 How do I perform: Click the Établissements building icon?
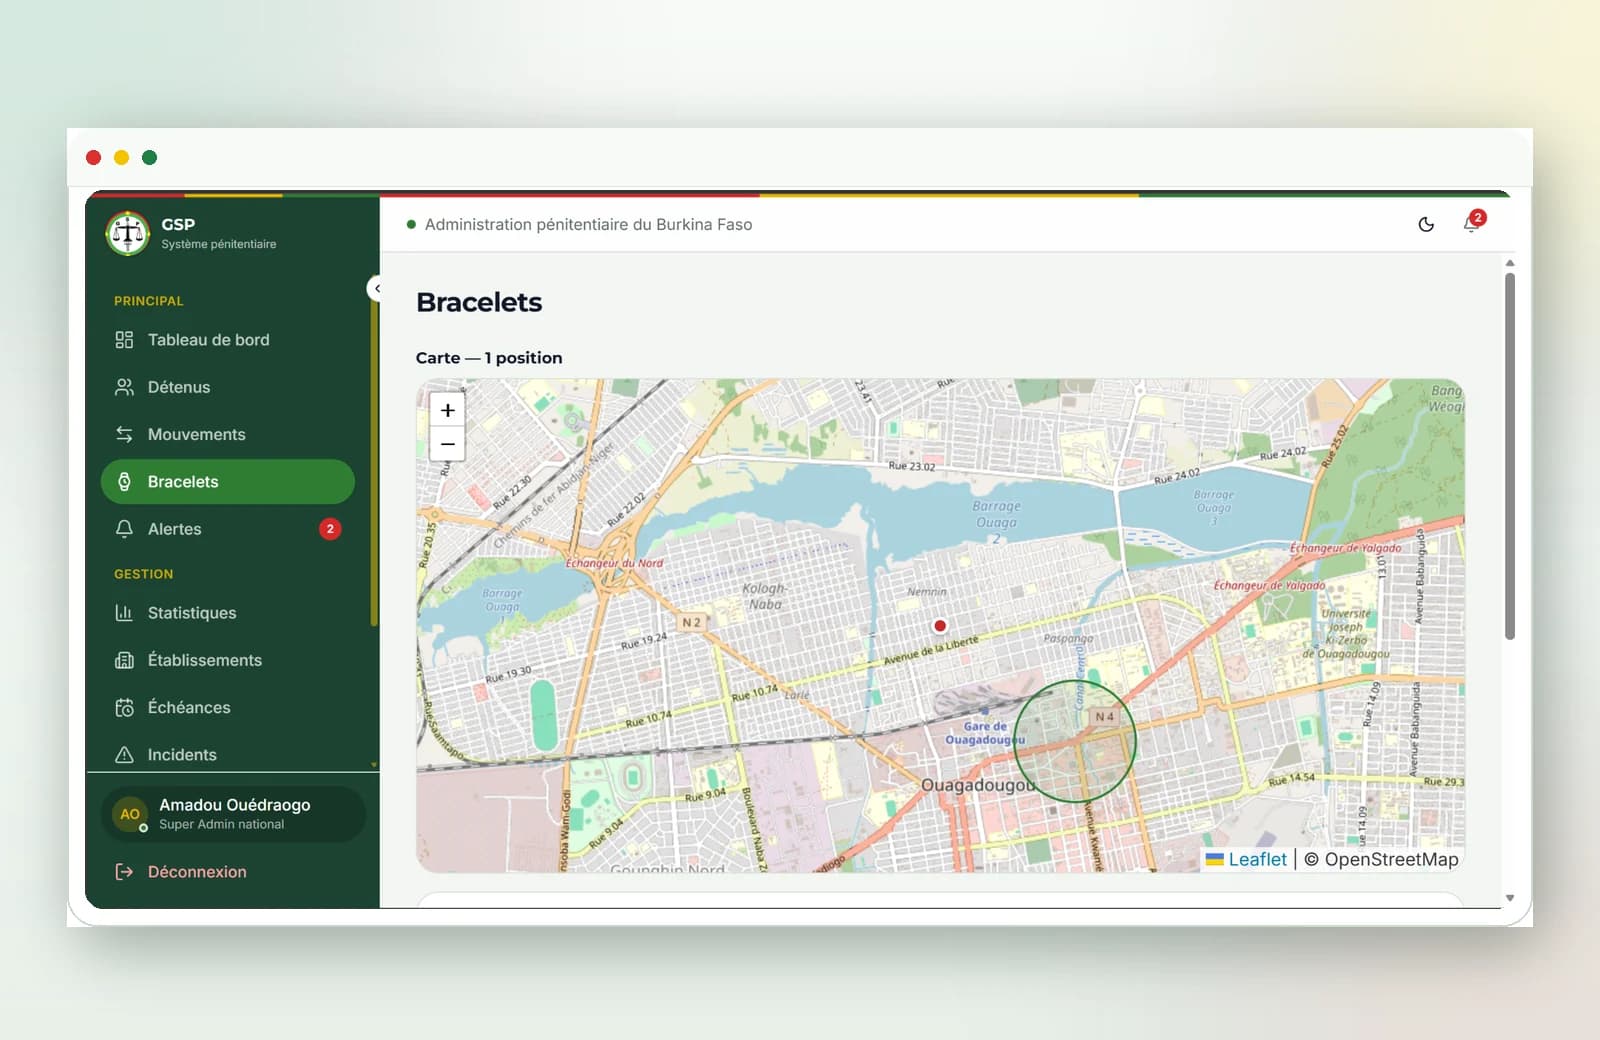pyautogui.click(x=124, y=660)
